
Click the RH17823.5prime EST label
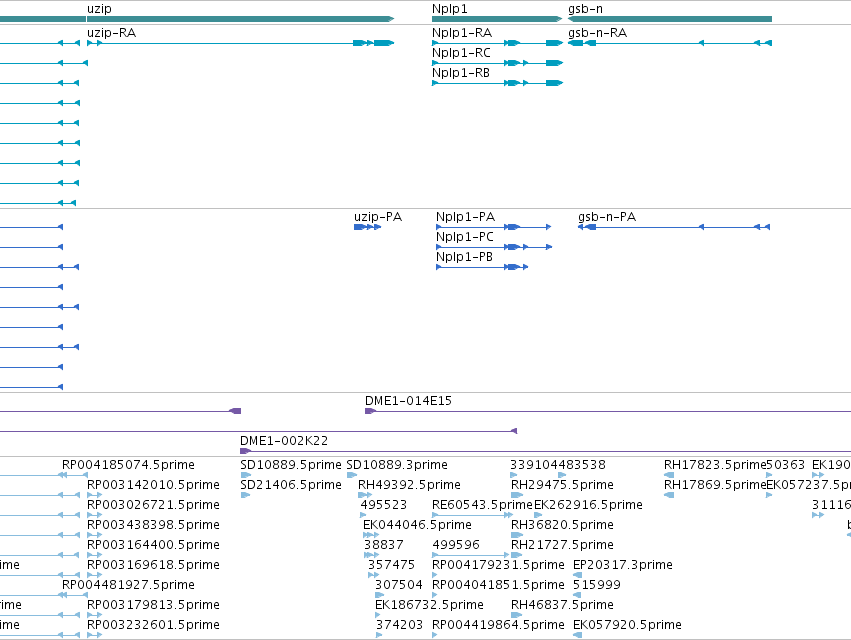coord(715,465)
